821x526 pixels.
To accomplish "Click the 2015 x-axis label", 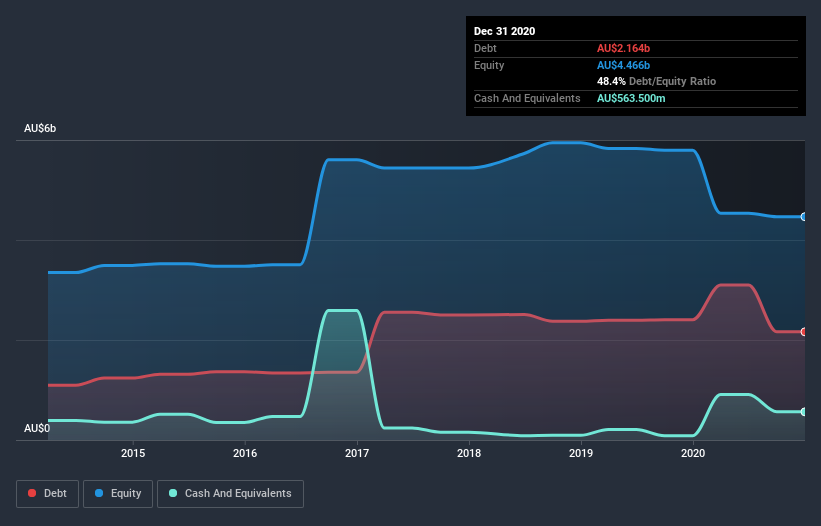I will 133,453.
